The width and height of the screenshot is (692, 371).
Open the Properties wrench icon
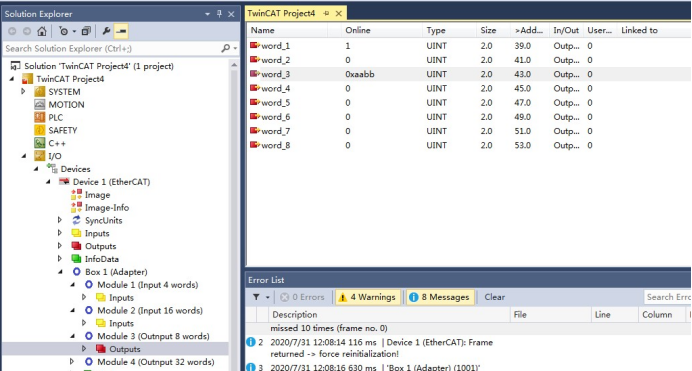click(x=106, y=31)
